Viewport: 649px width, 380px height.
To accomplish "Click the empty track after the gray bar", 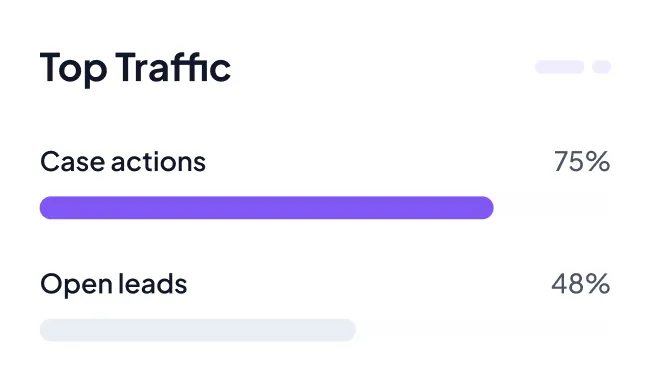I will pos(483,330).
